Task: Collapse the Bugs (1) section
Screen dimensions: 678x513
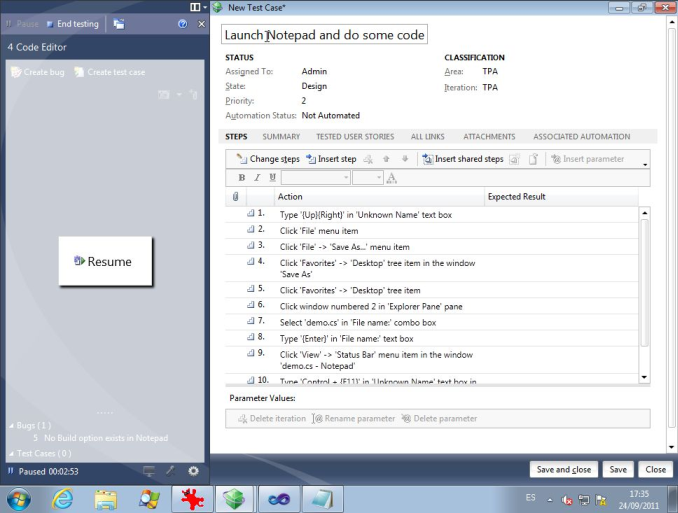Action: (10, 426)
